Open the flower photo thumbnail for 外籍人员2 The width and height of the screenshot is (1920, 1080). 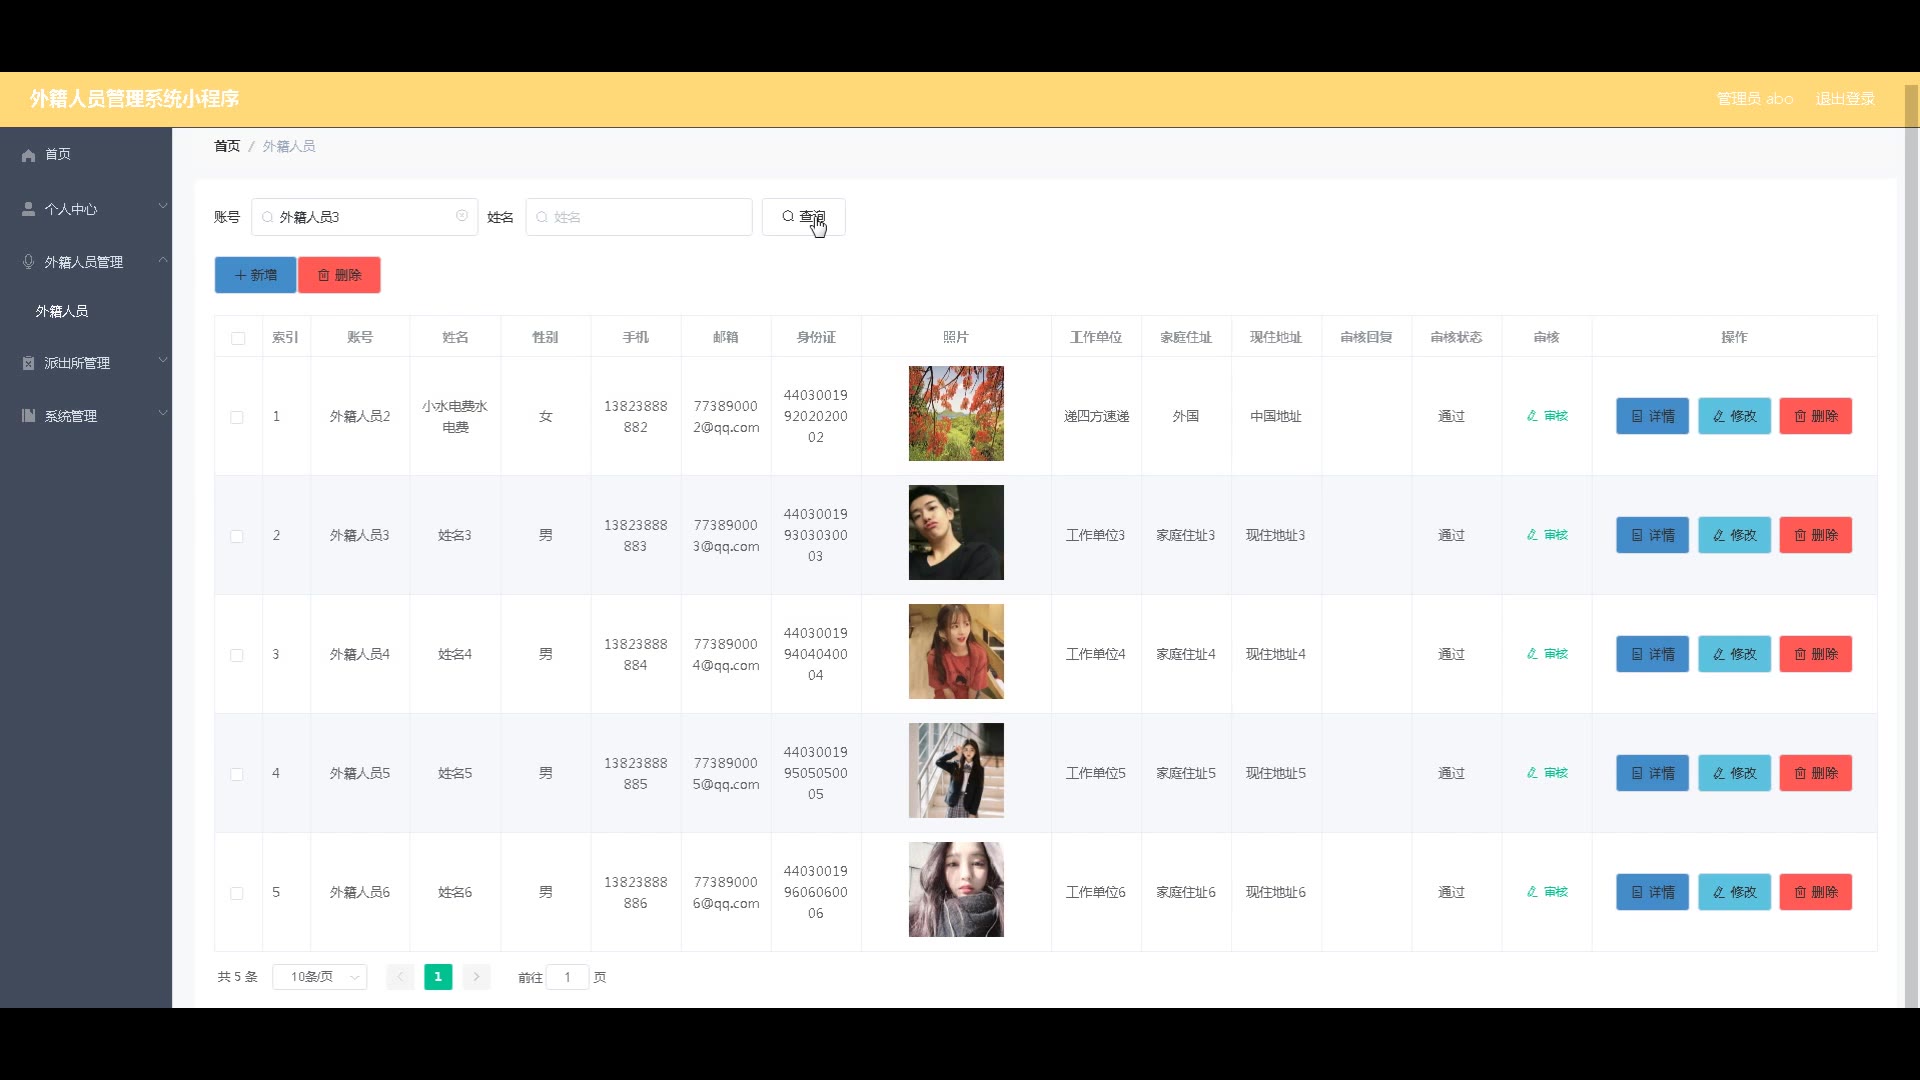tap(956, 413)
